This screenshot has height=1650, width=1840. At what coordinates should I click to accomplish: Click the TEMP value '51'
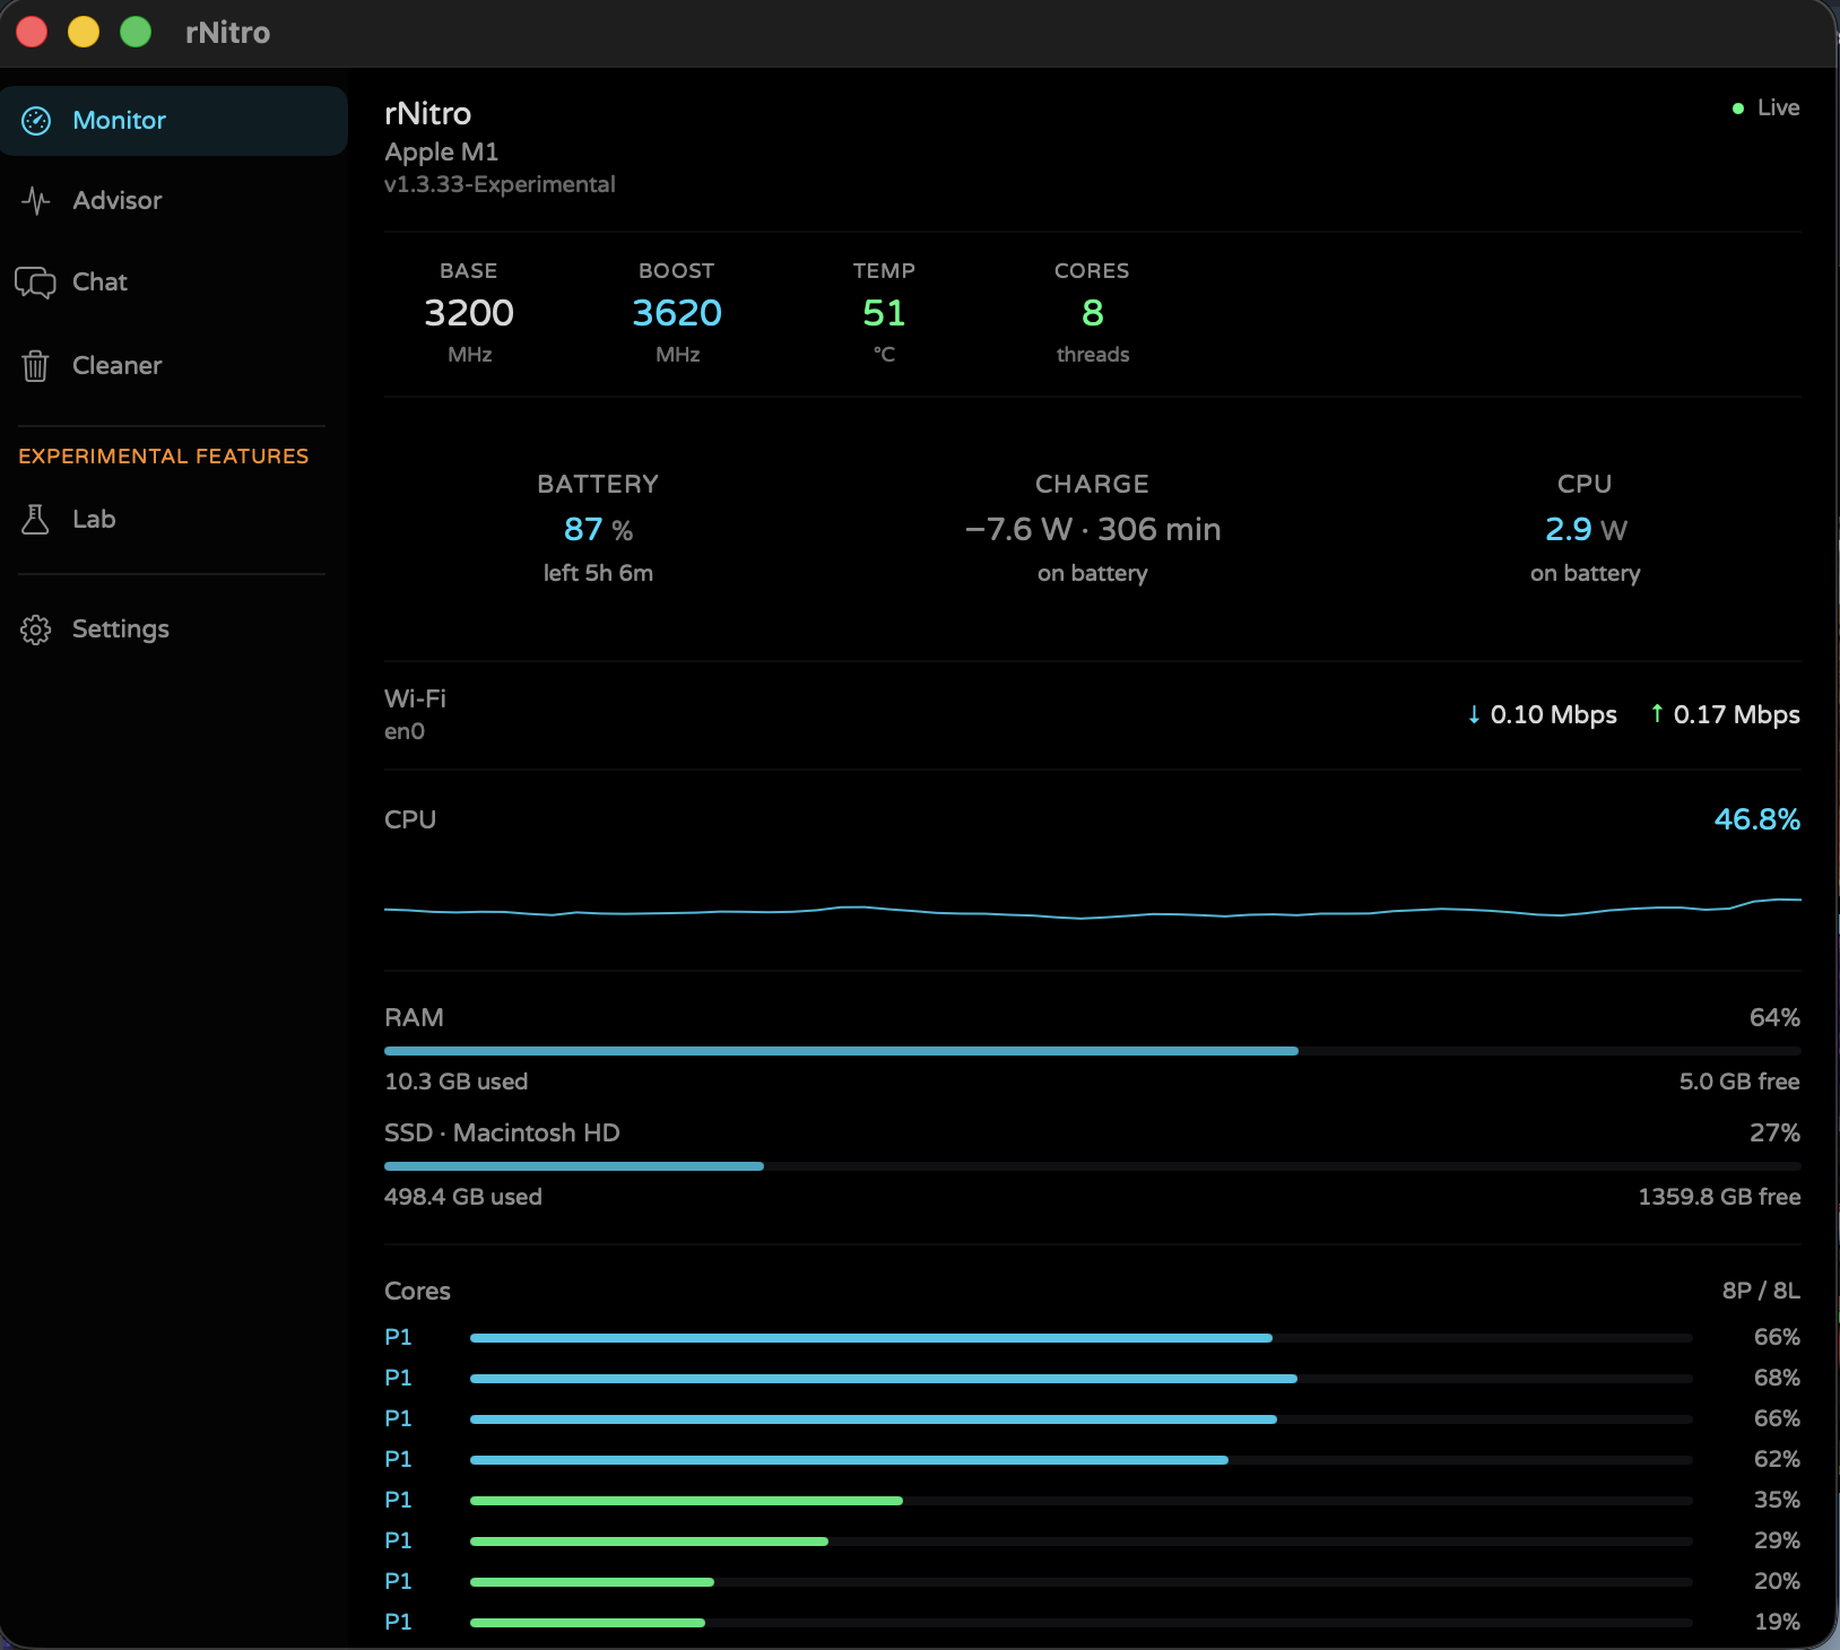(884, 314)
